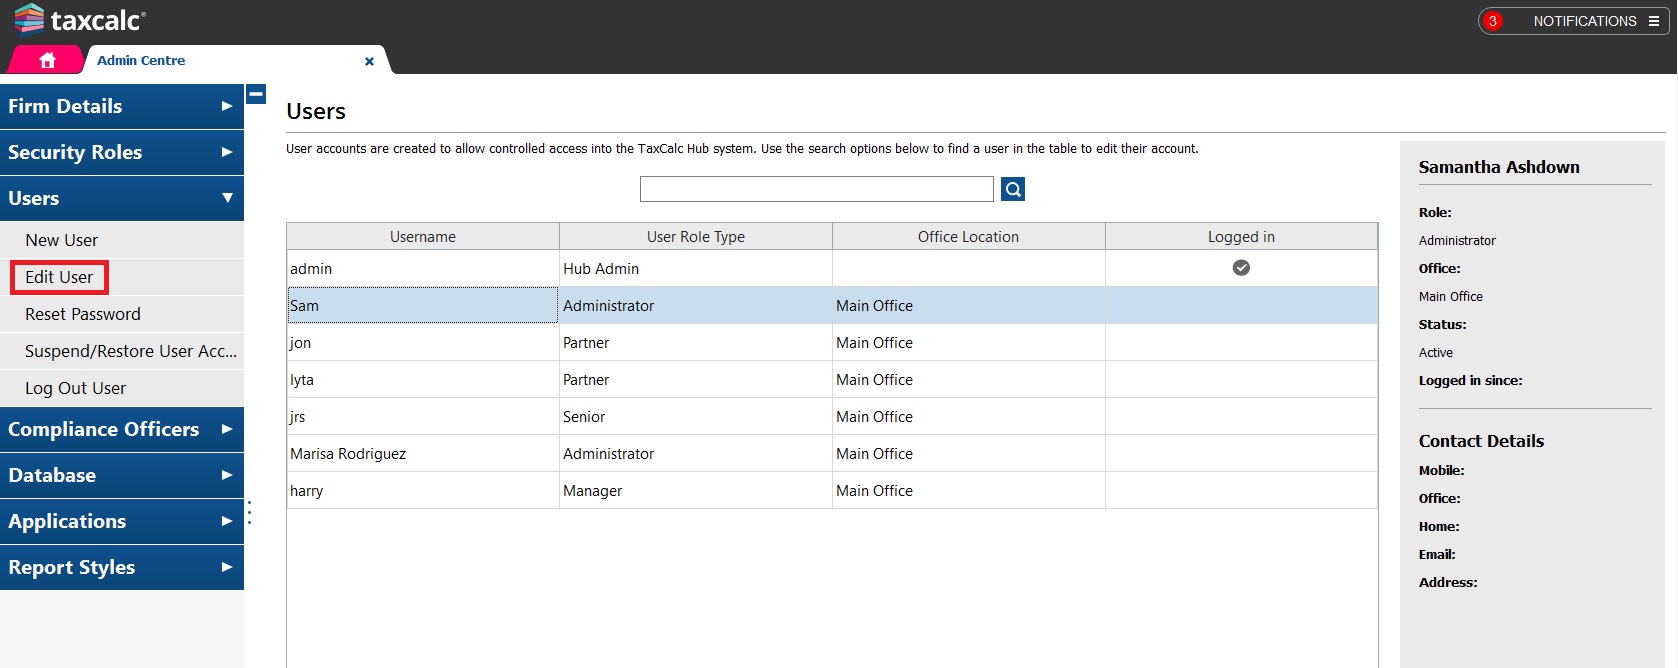The image size is (1678, 668).
Task: Click into the user search field
Action: pos(816,189)
